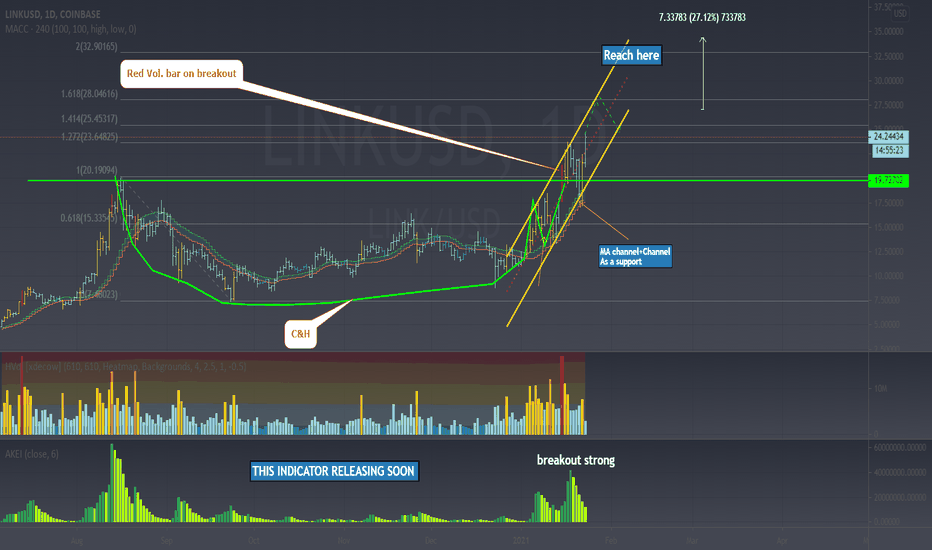The height and width of the screenshot is (550, 932).
Task: Click the 7.33783 (27.12%) price range label
Action: point(702,18)
